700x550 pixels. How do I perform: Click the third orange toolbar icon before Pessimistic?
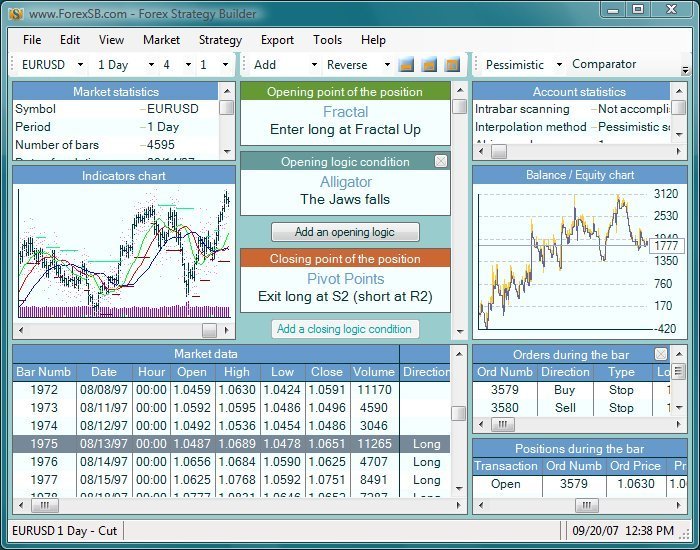[452, 65]
